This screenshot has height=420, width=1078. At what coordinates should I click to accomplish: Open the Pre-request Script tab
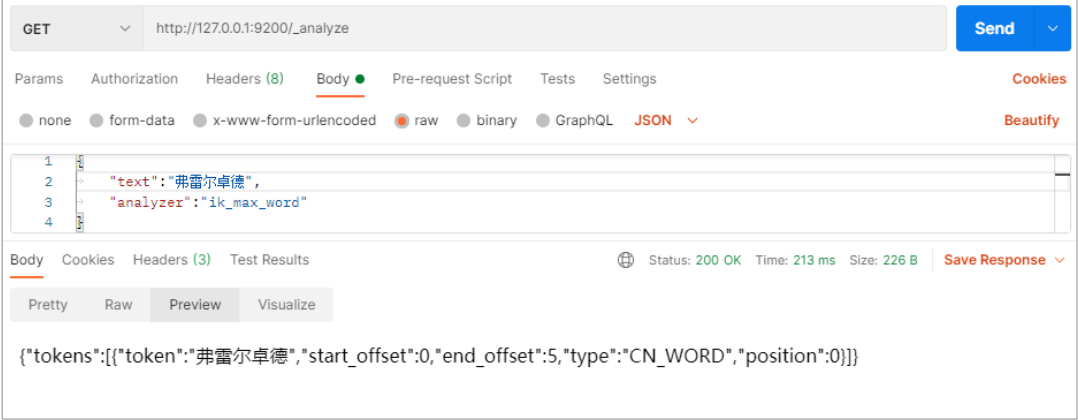(x=452, y=79)
